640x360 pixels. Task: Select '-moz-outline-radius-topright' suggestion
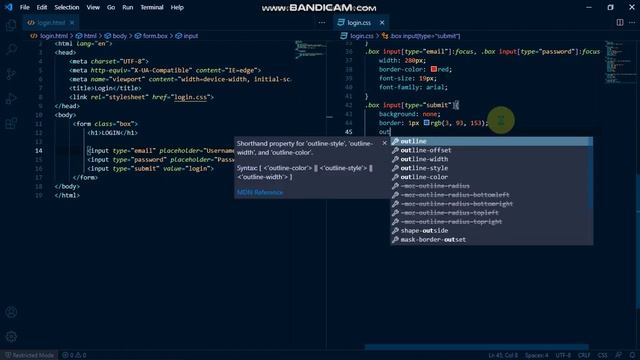(491, 222)
